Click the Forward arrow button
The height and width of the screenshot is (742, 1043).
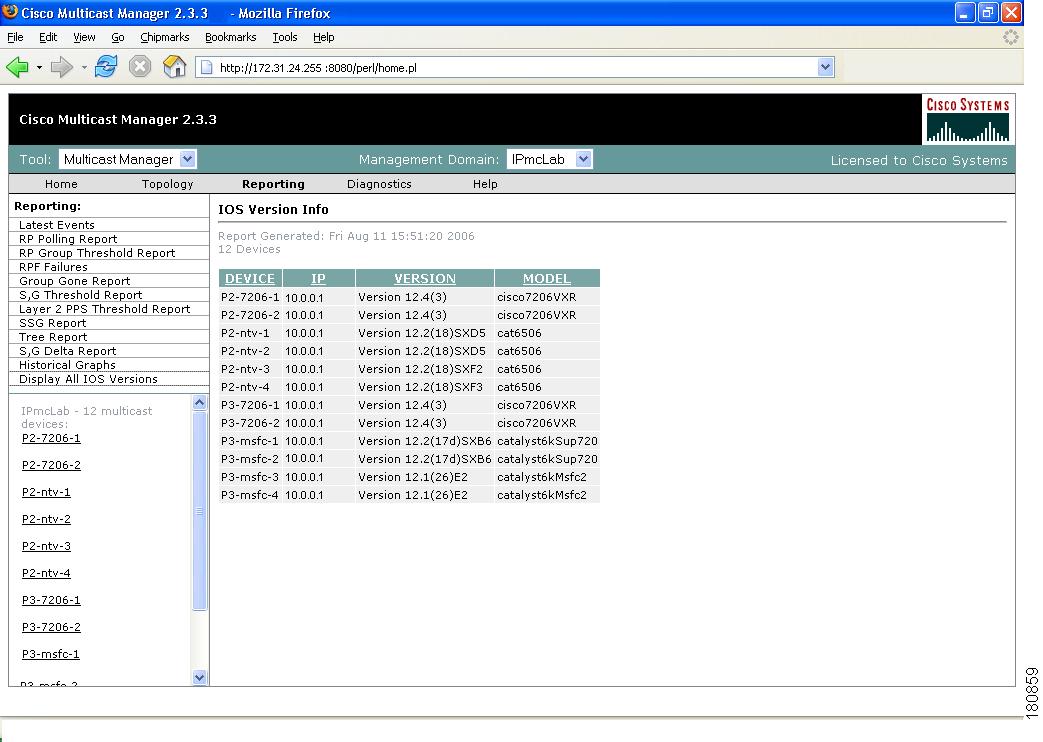(62, 67)
